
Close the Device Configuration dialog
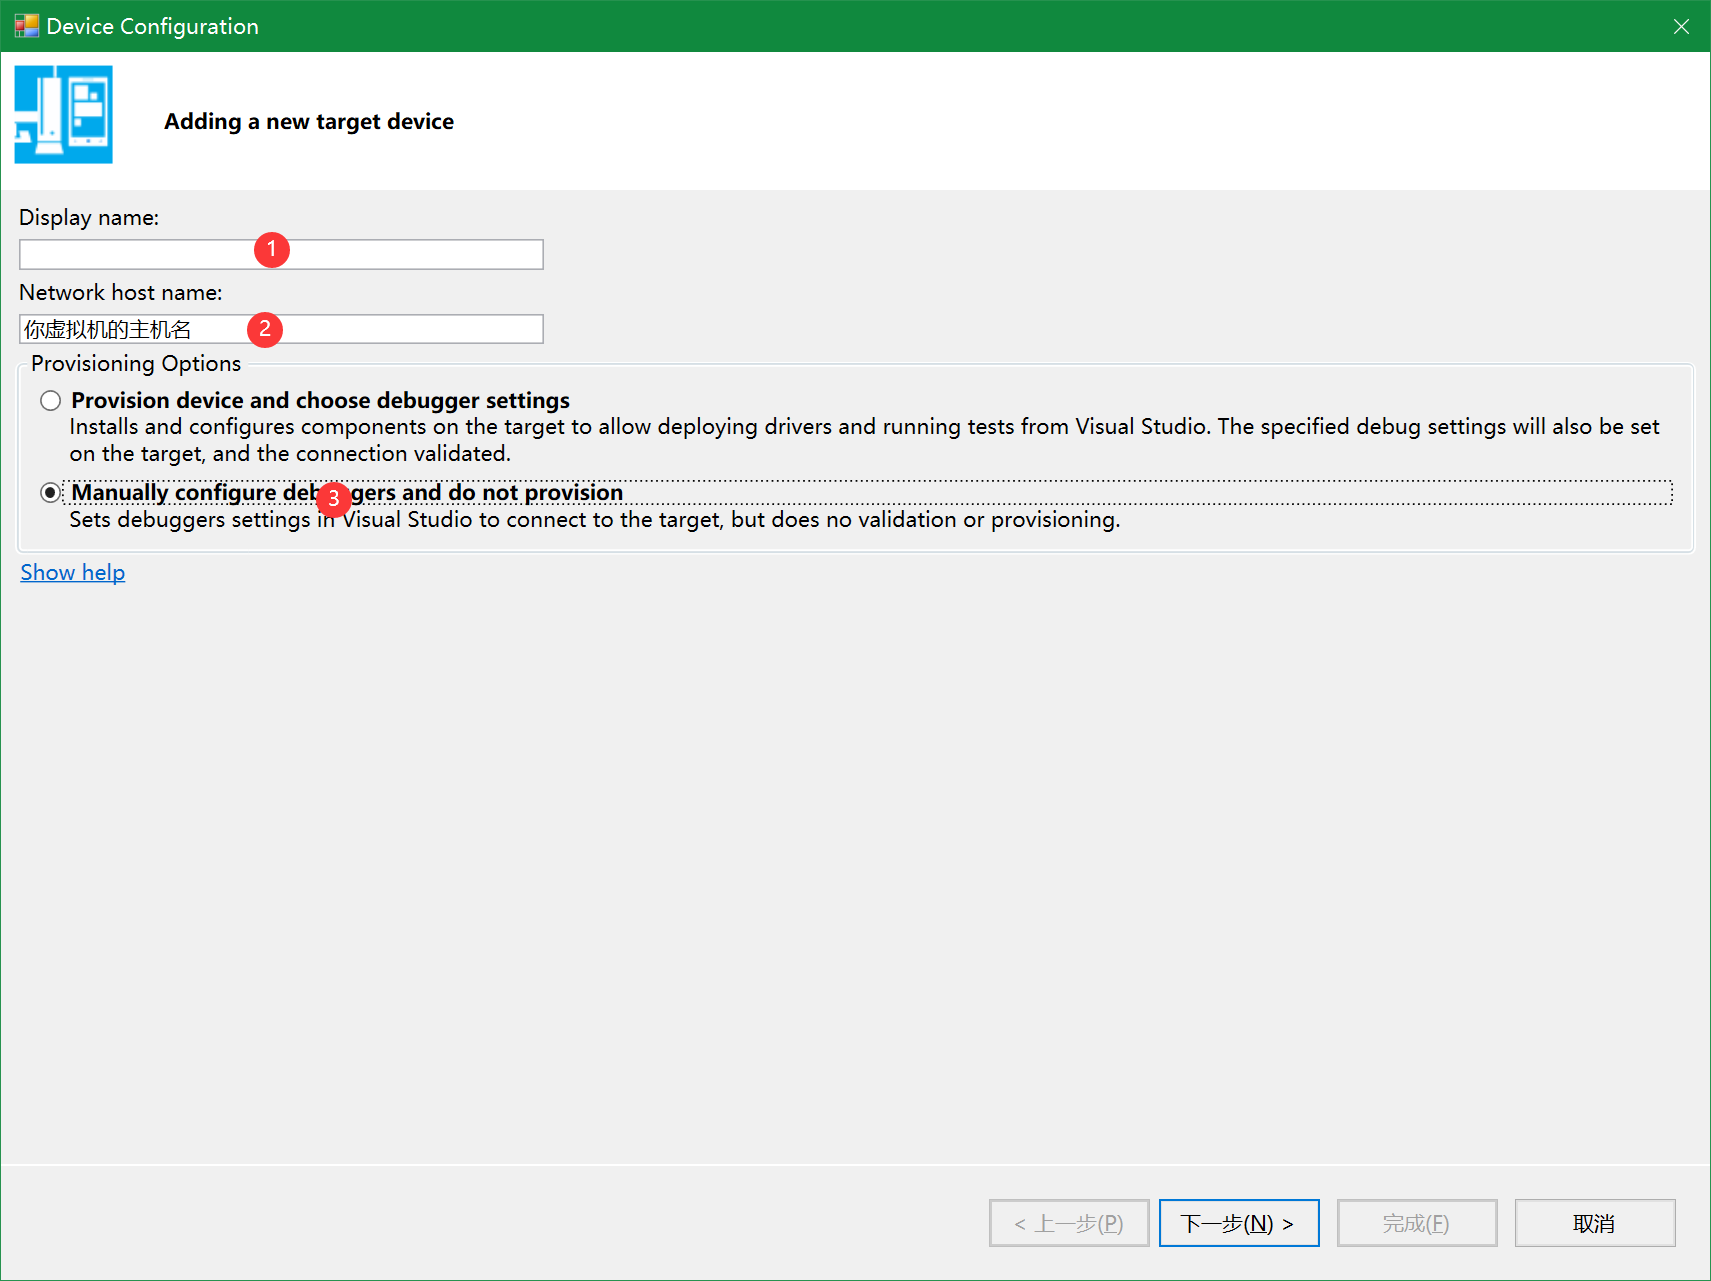pos(1681,26)
